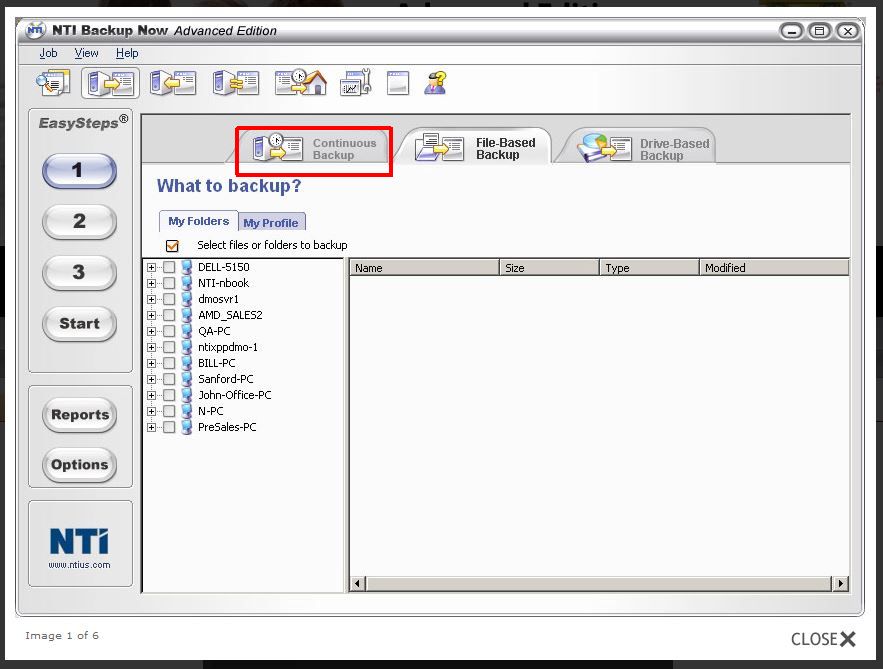
Task: Open the Help menu
Action: [127, 53]
